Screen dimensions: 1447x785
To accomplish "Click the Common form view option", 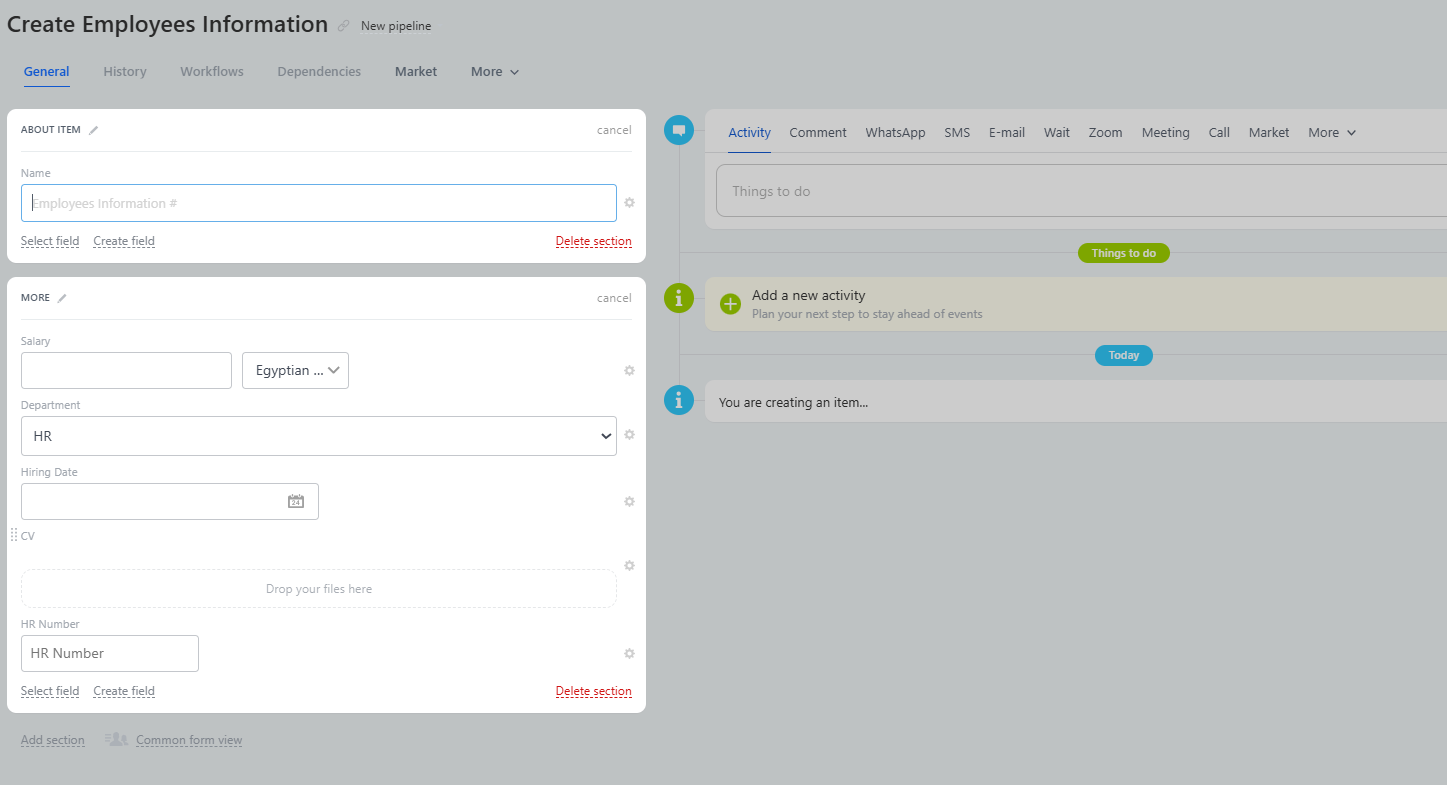I will click(x=188, y=741).
